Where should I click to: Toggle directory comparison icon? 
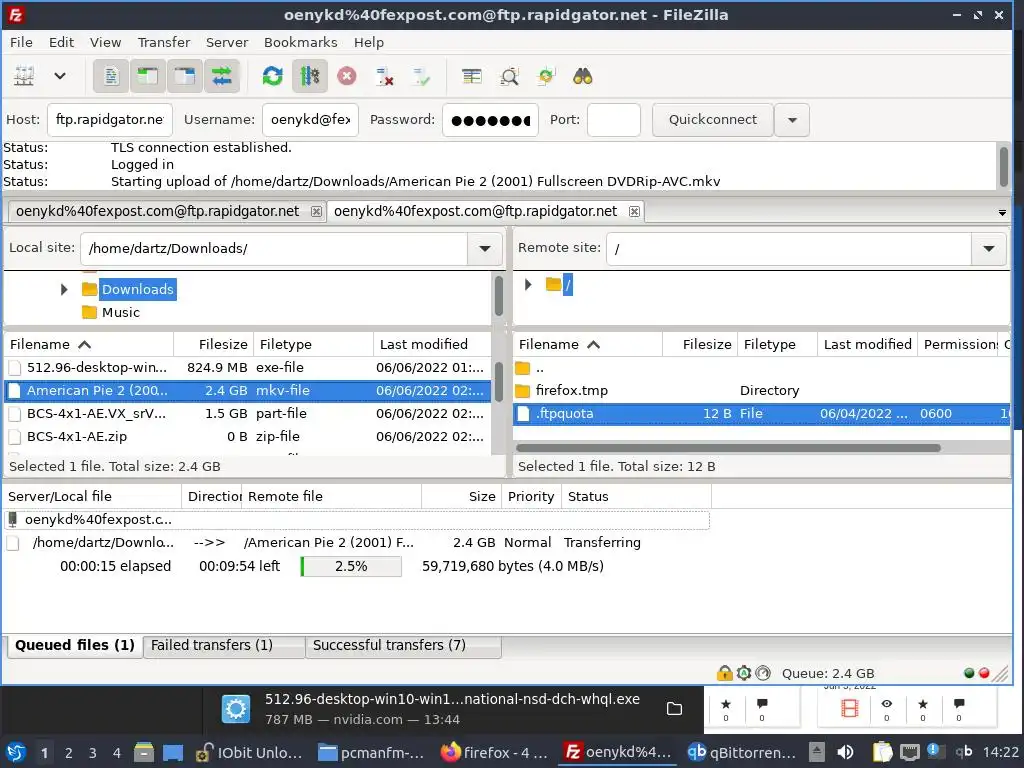click(509, 76)
